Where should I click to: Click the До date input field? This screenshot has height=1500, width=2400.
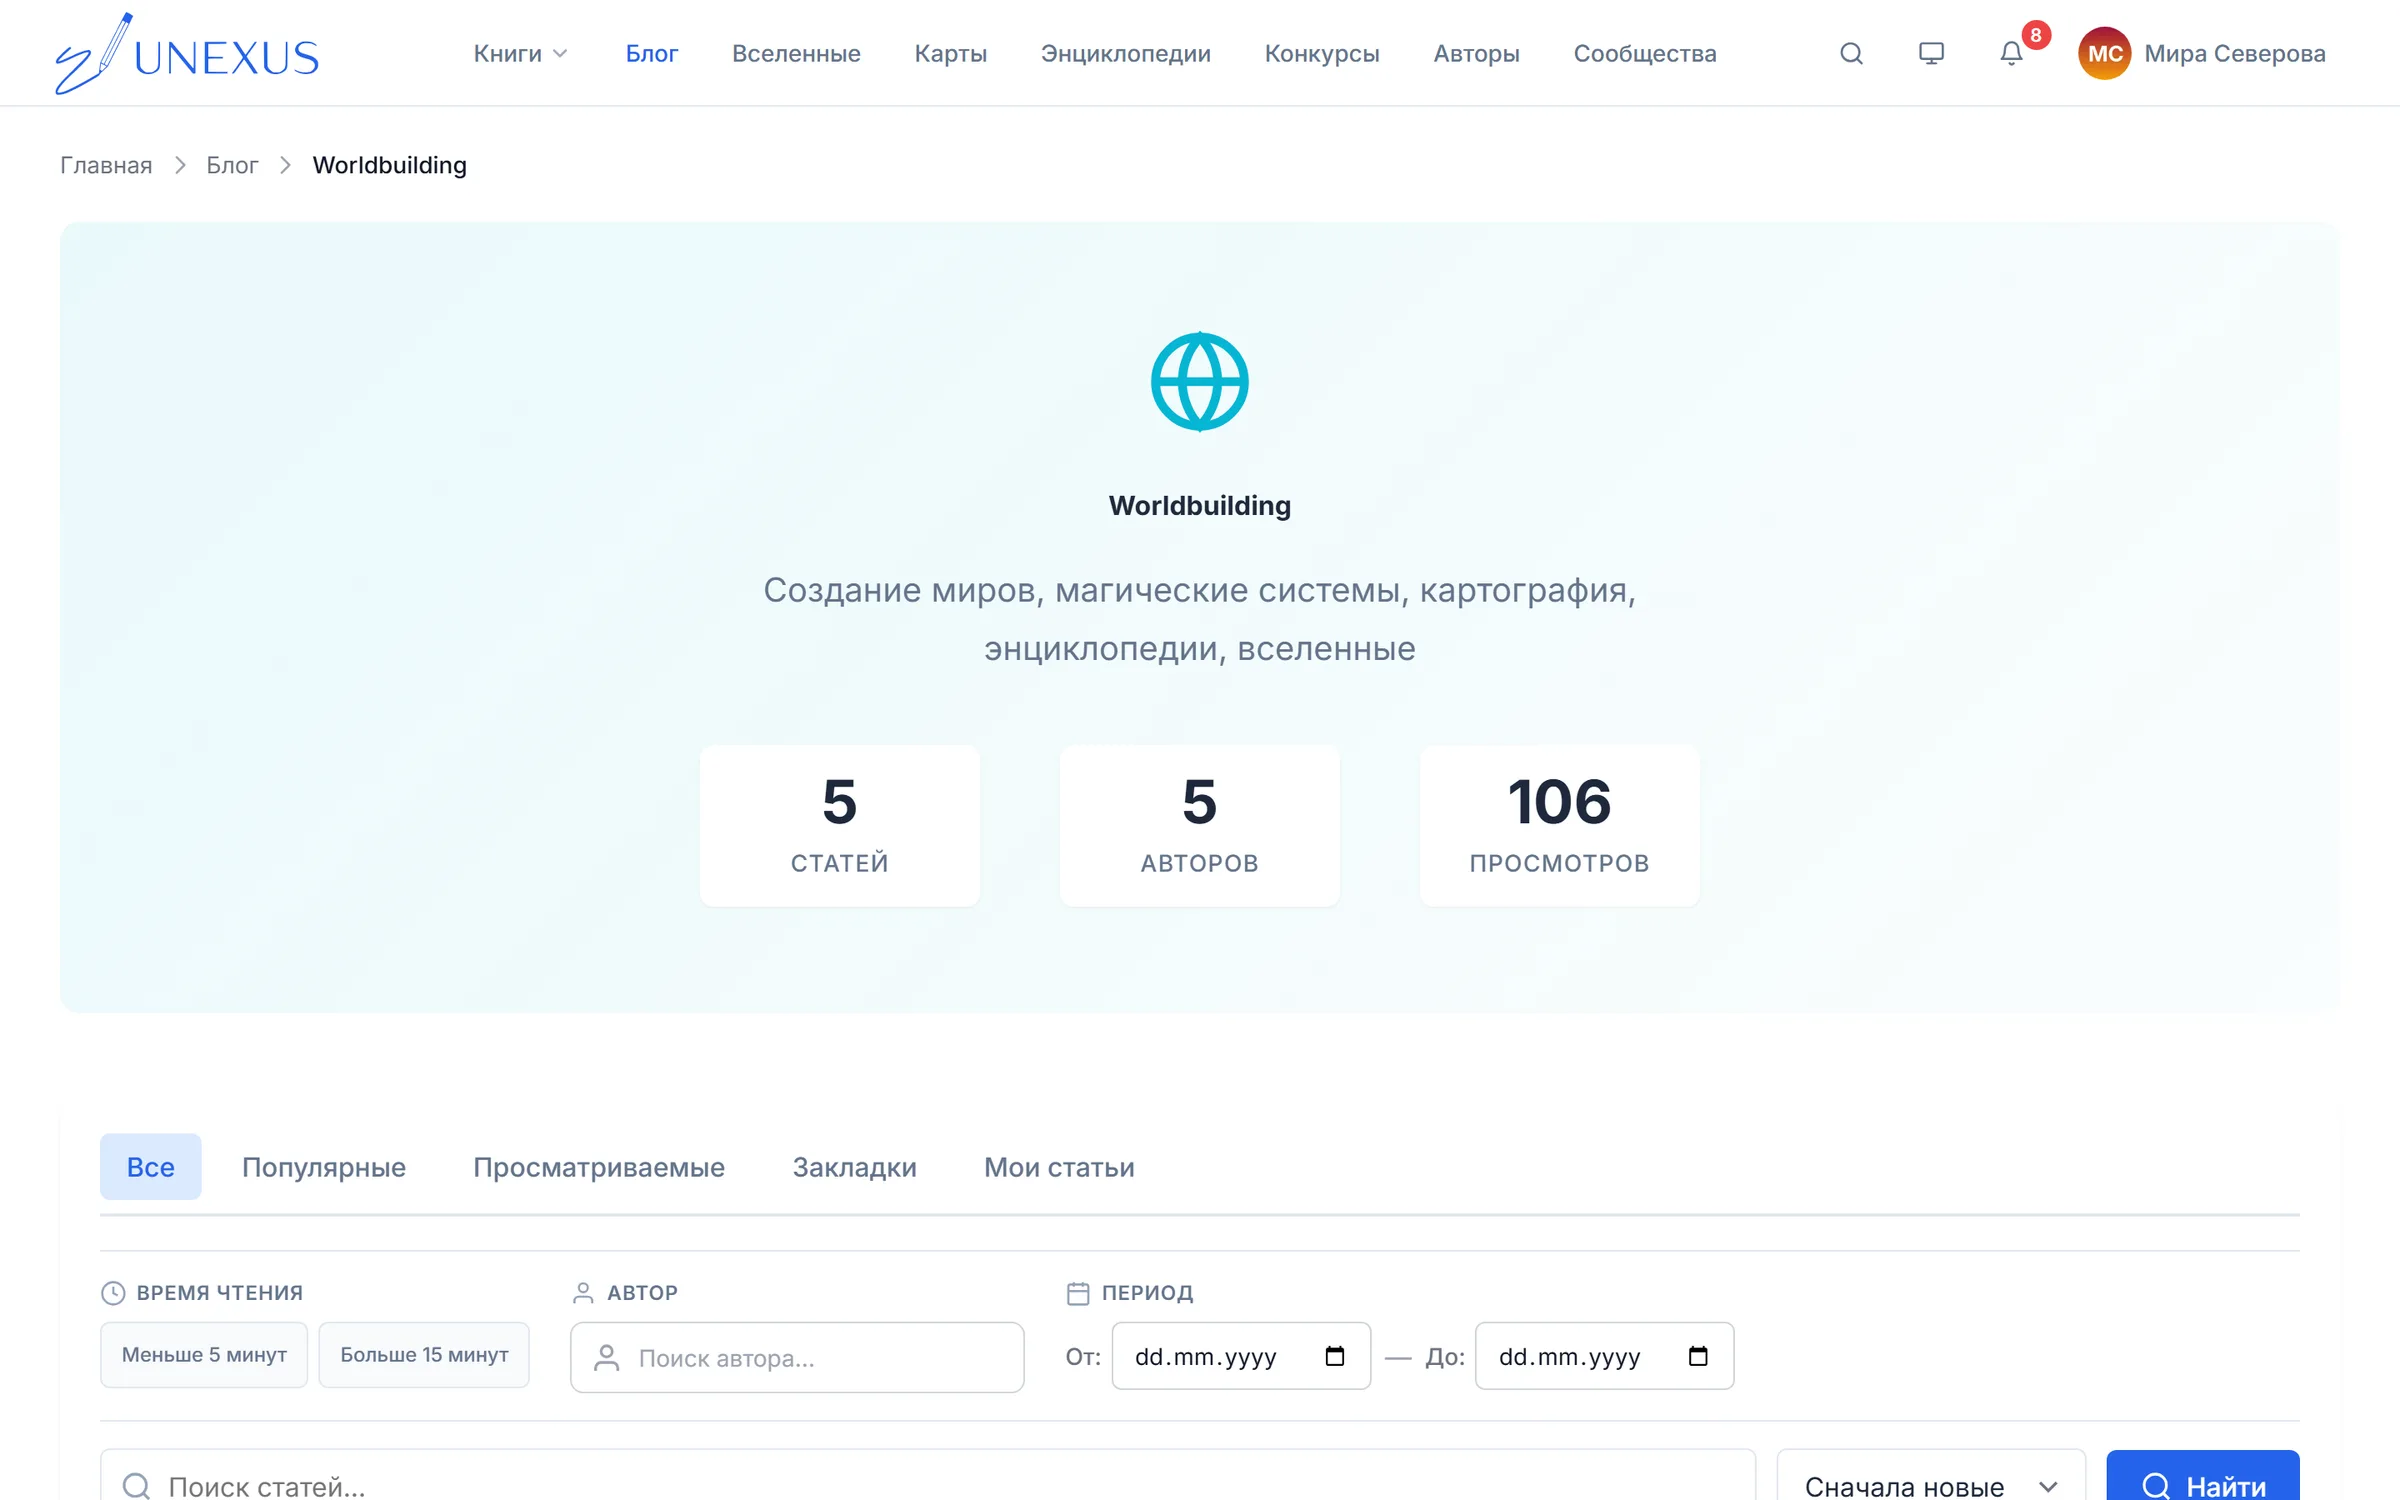pos(1604,1356)
